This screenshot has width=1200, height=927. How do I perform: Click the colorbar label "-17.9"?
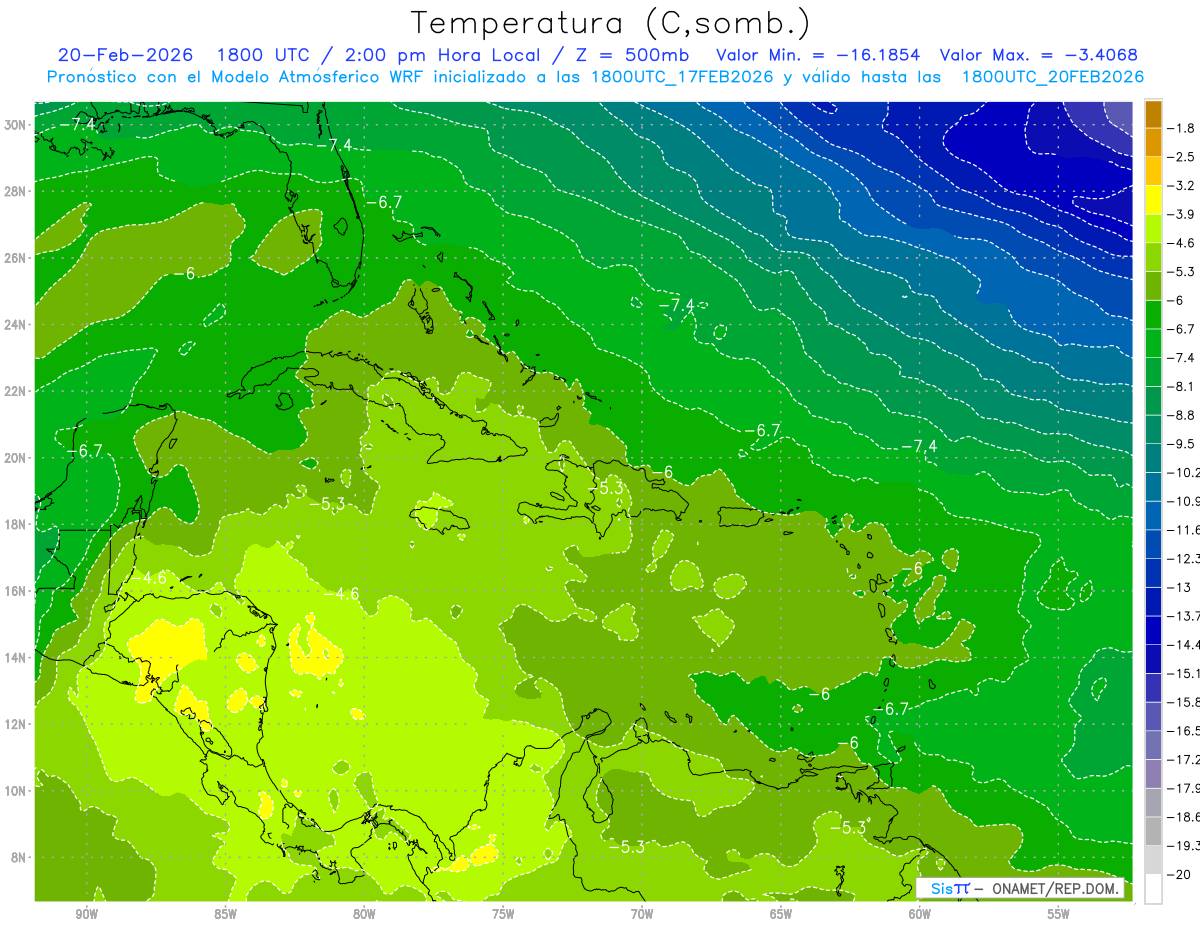pyautogui.click(x=1184, y=788)
